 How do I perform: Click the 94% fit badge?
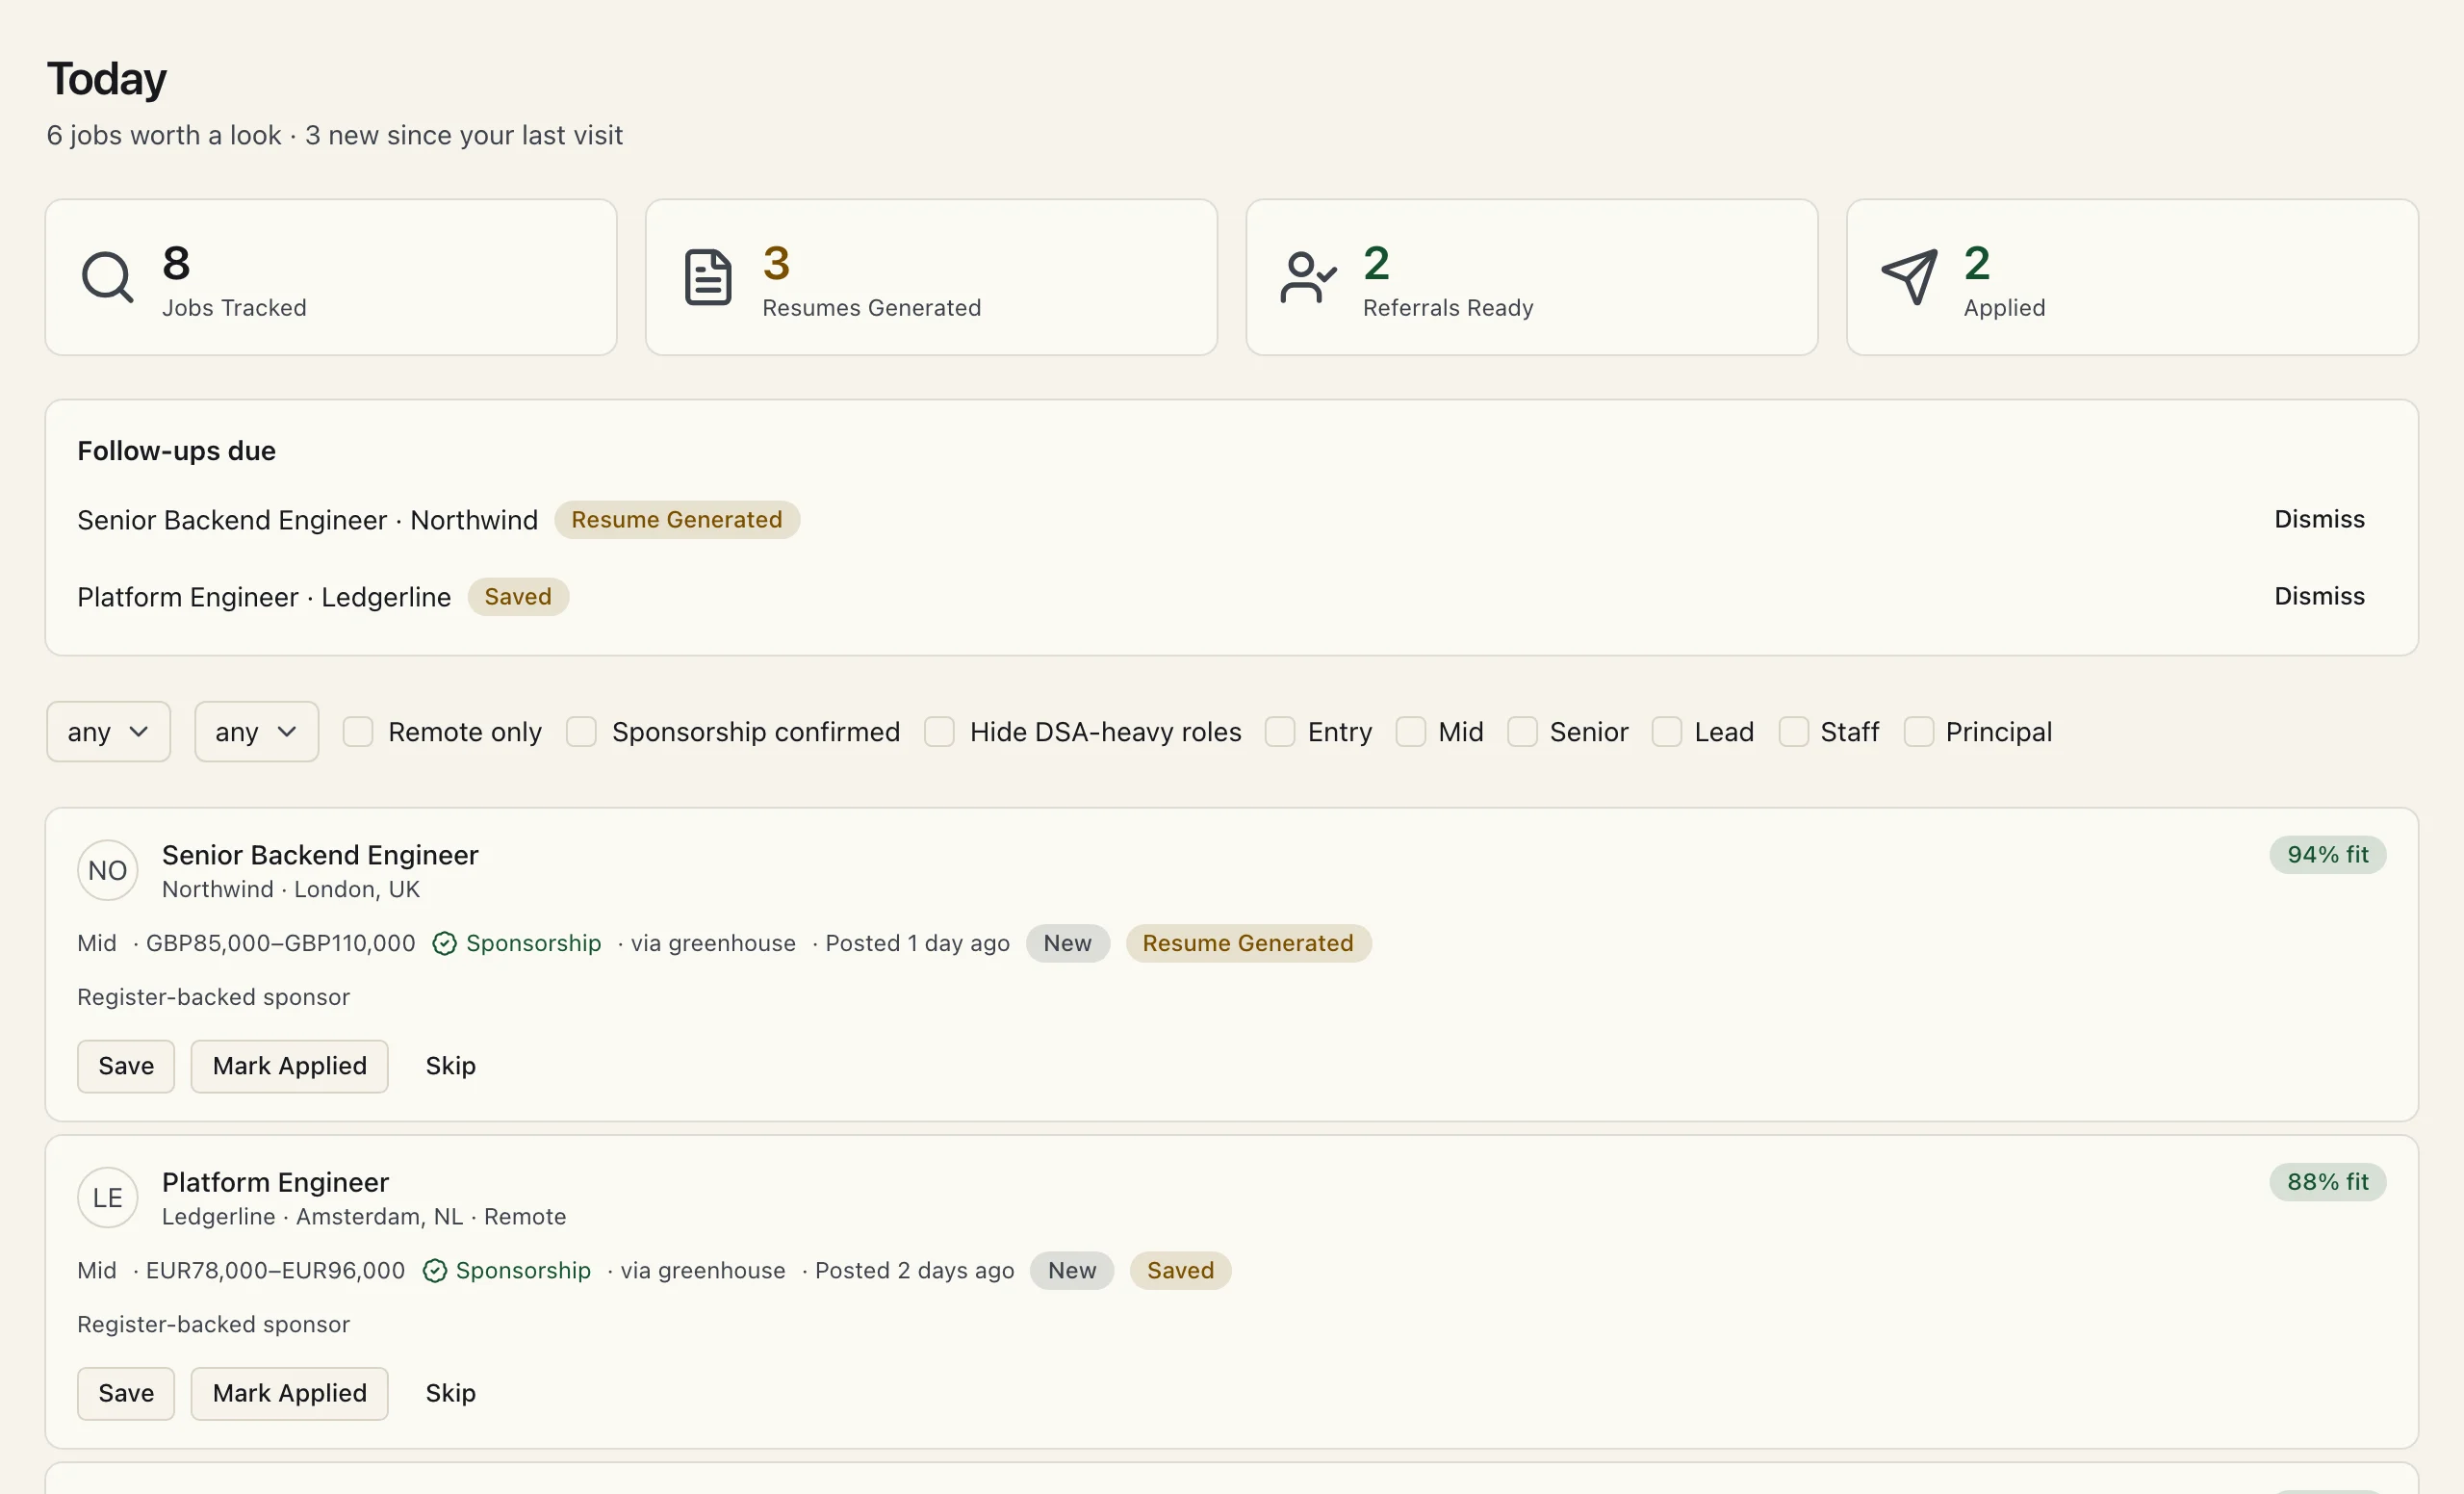tap(2327, 855)
